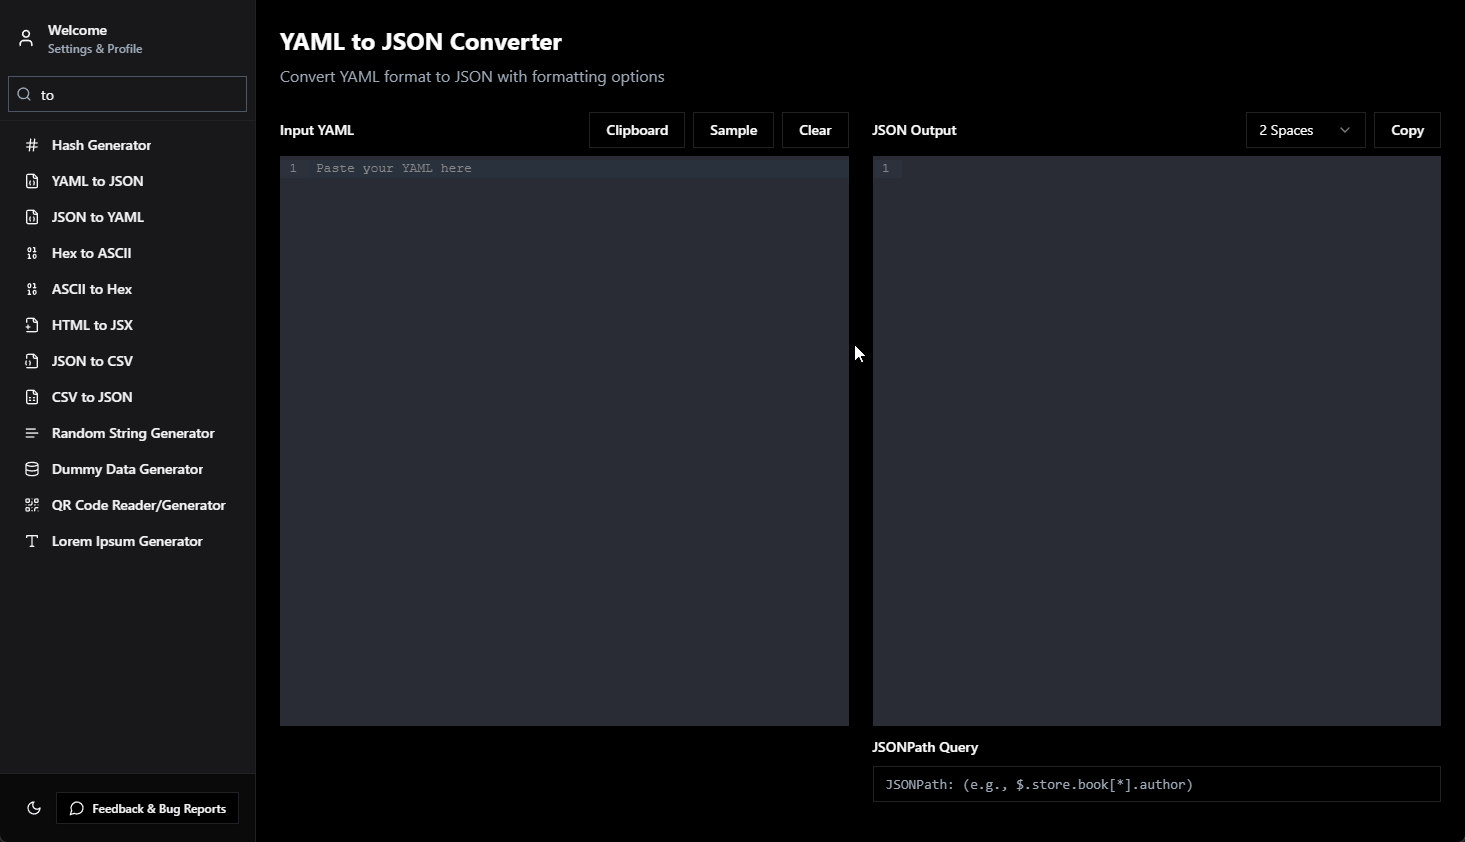Image resolution: width=1465 pixels, height=842 pixels.
Task: Click the QR Code Reader/Generator icon
Action: (32, 505)
